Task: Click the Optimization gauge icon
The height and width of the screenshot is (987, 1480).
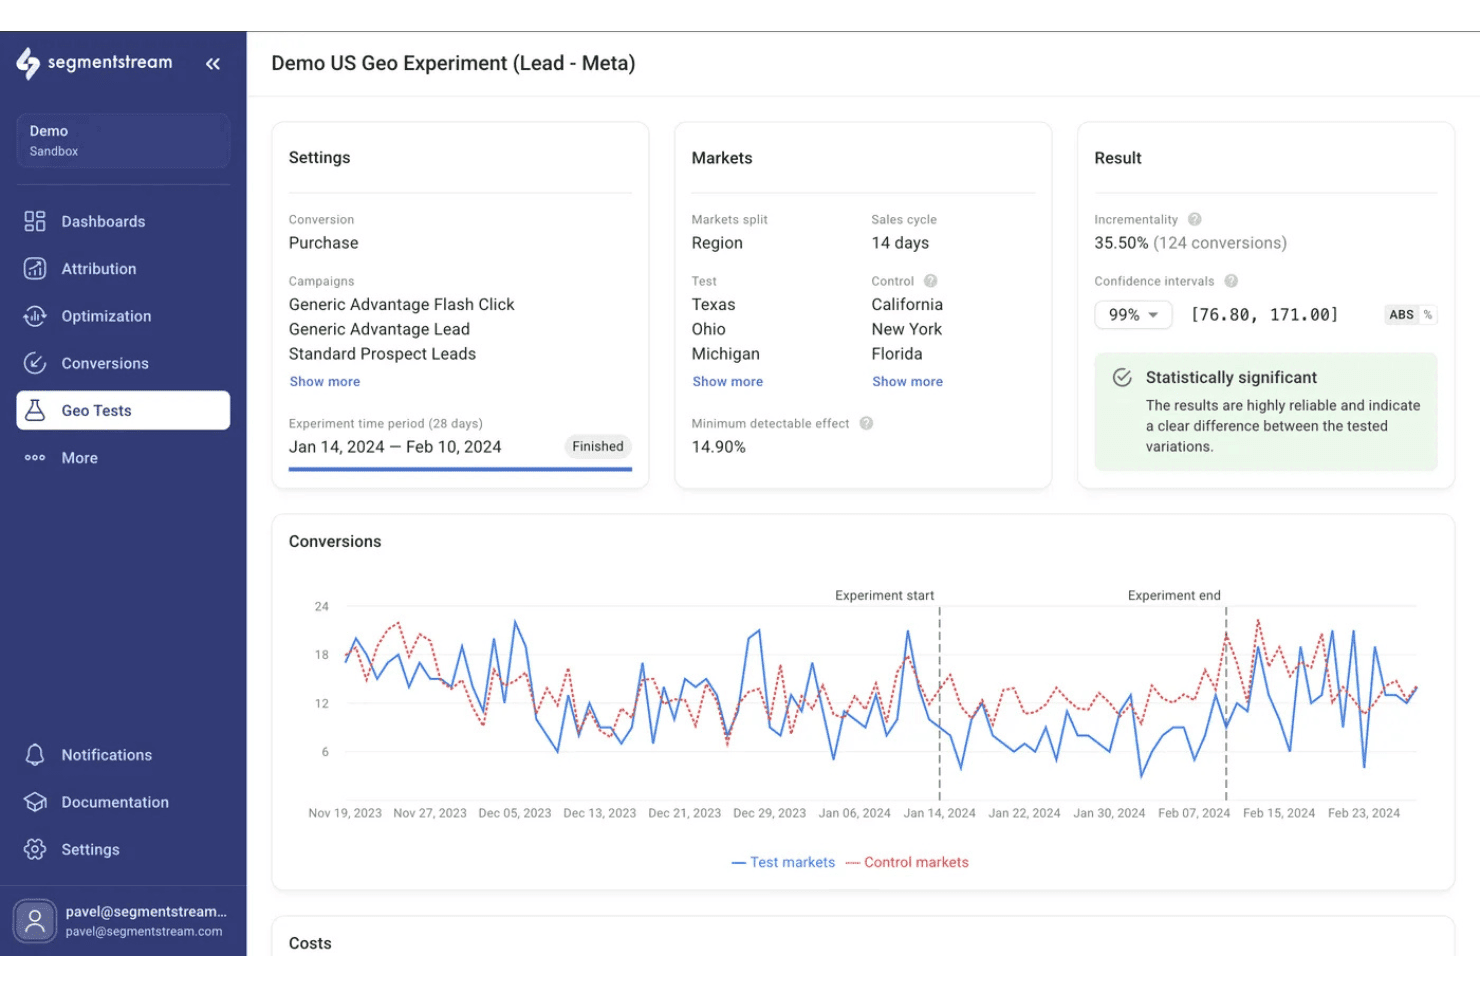Action: click(x=35, y=316)
